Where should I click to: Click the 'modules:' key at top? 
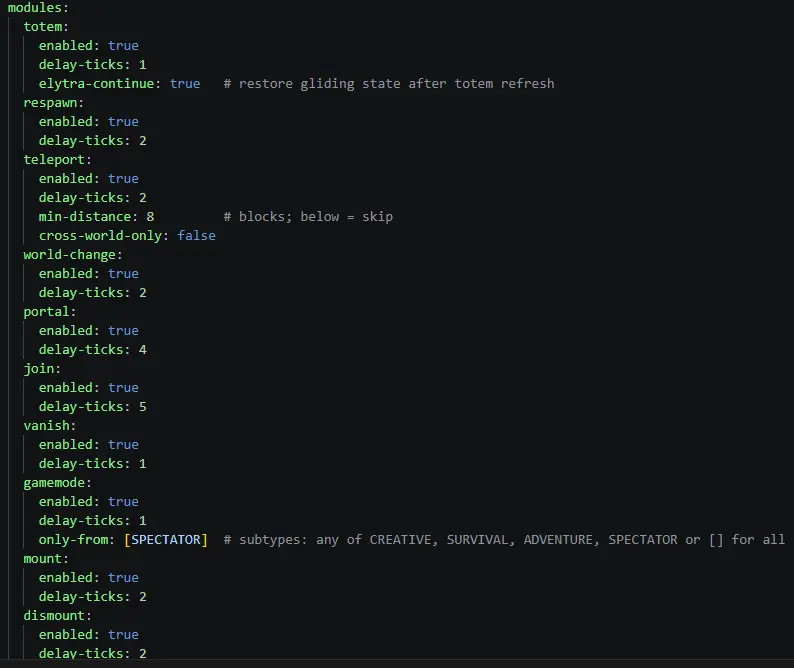coord(37,8)
